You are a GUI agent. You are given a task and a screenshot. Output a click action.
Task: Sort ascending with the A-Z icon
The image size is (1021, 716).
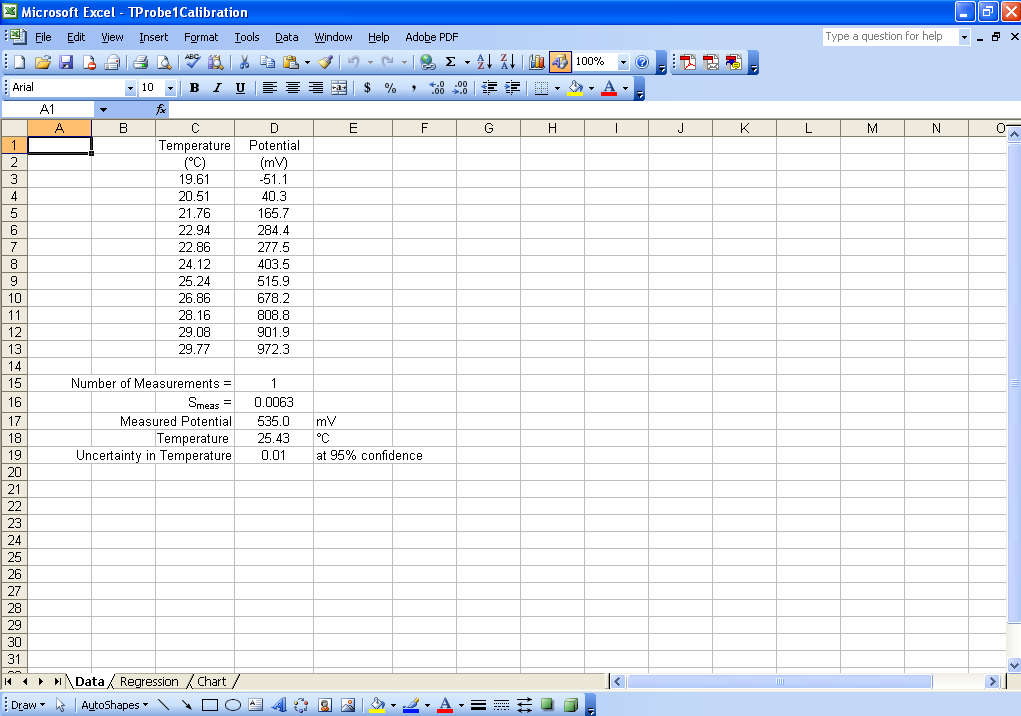484,62
